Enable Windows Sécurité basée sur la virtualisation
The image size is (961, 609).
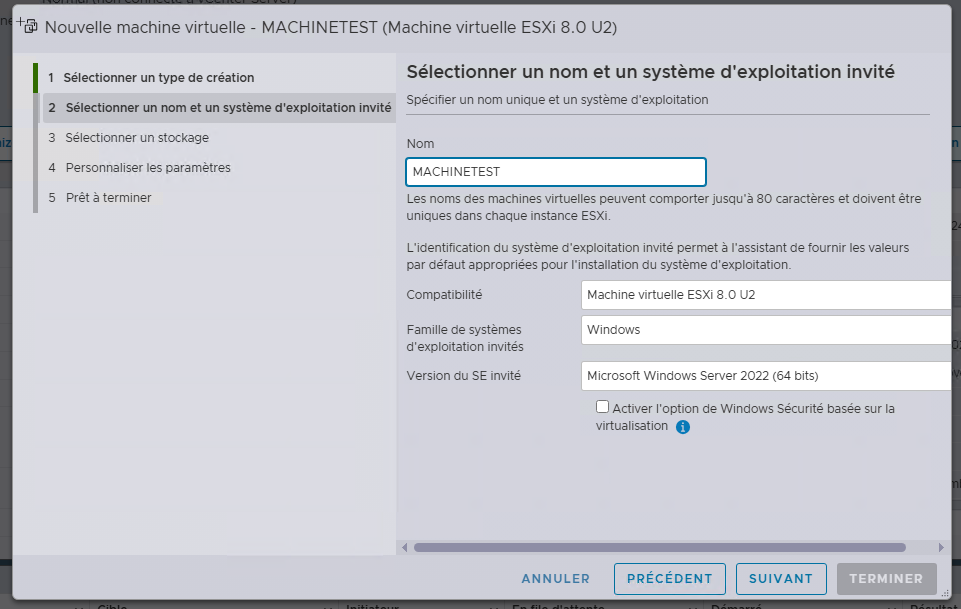point(602,406)
